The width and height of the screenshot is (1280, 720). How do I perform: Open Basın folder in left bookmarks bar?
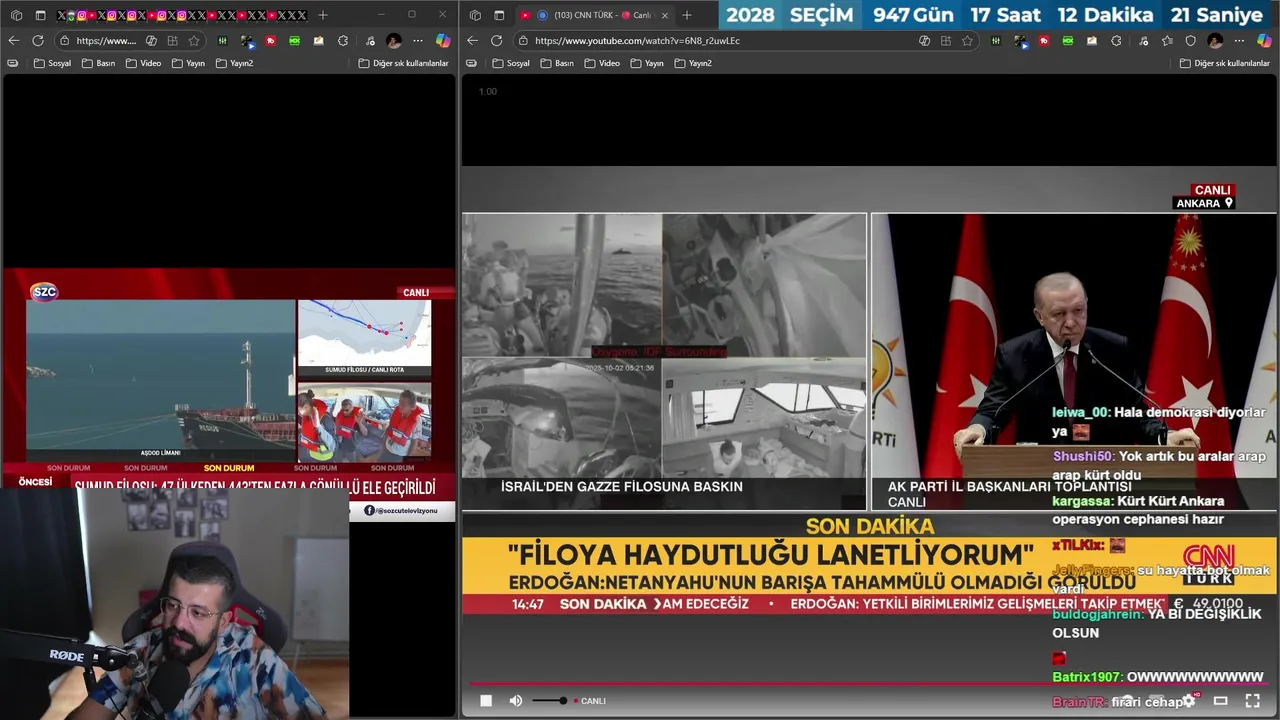click(98, 63)
